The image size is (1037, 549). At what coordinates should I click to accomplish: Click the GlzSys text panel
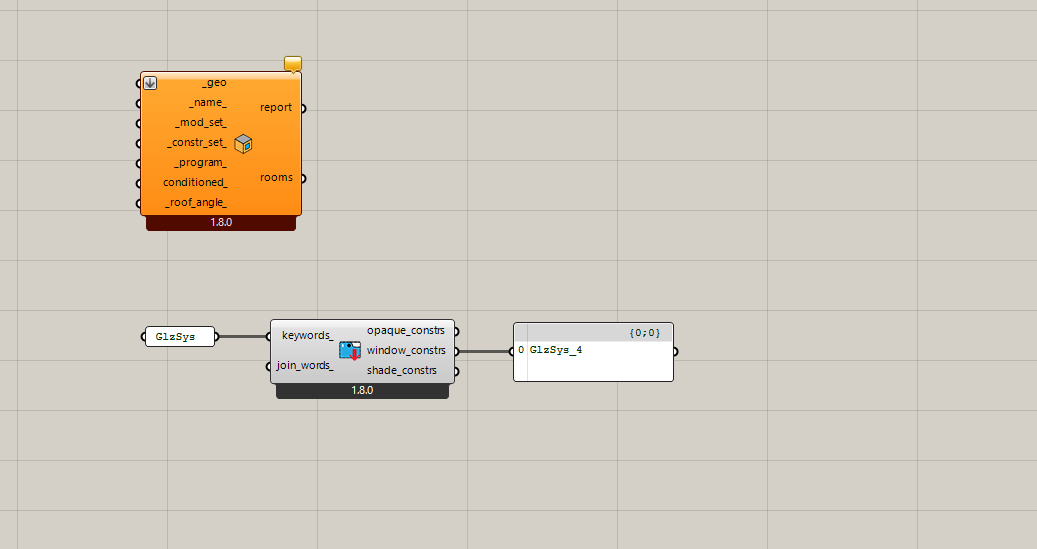[x=180, y=337]
